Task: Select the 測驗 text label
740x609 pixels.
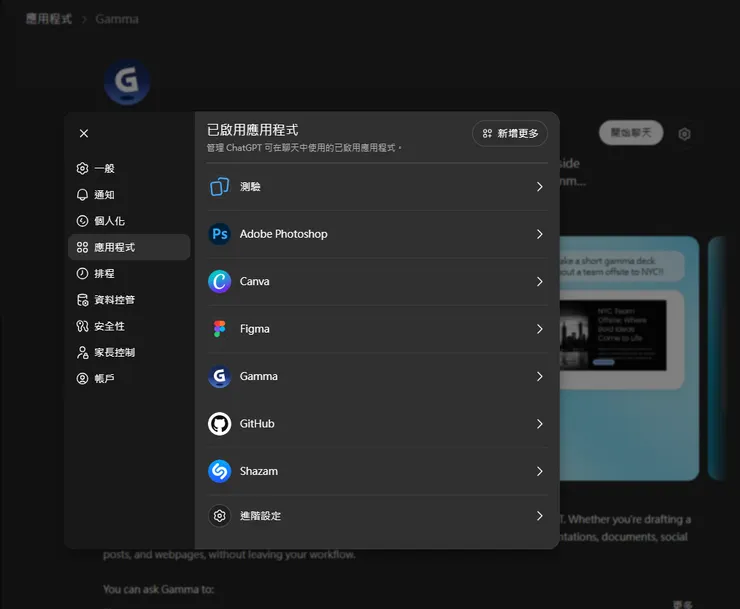Action: tap(250, 186)
